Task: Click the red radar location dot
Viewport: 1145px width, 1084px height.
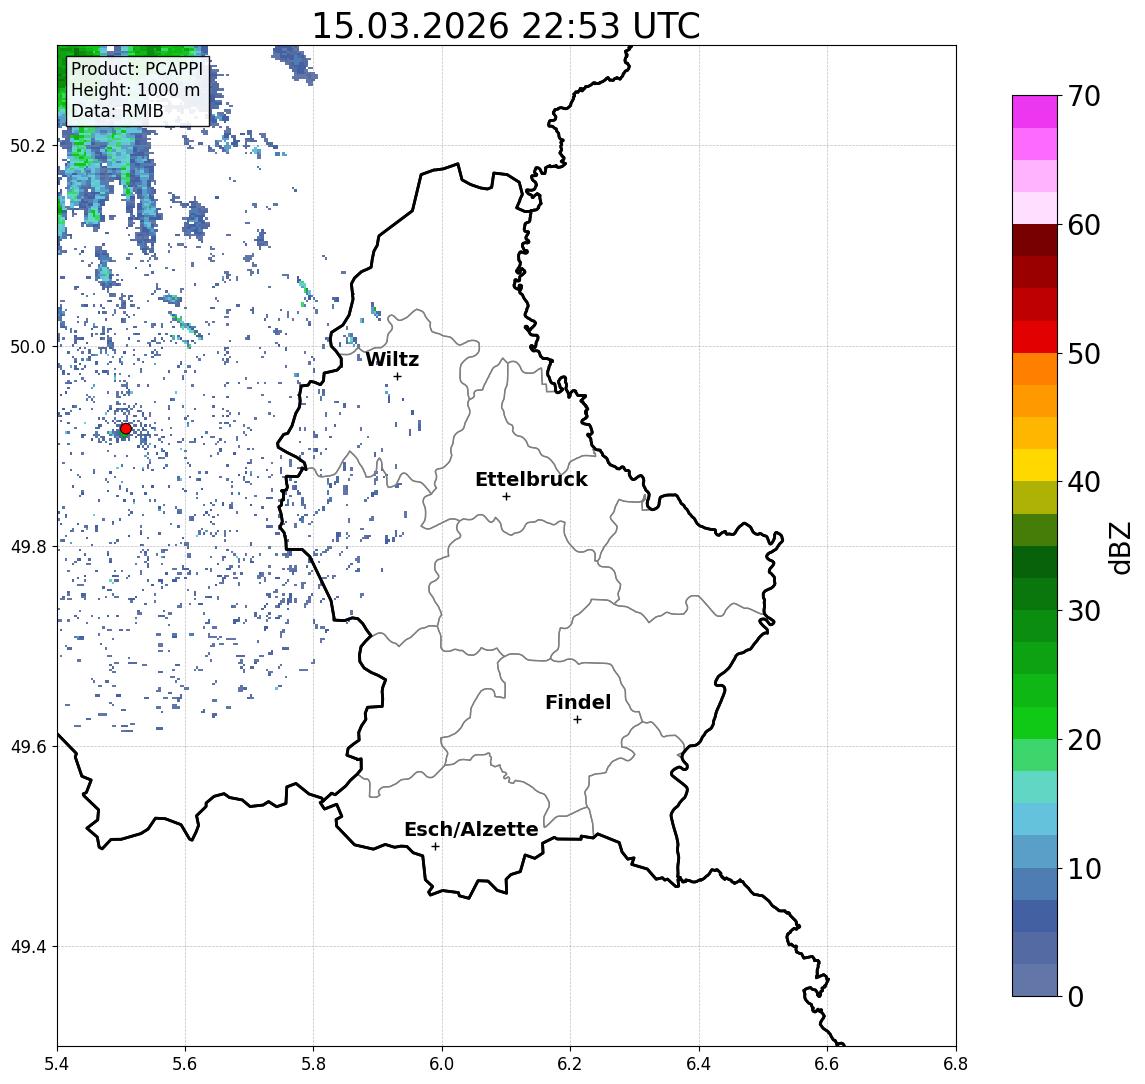Action: pos(126,429)
